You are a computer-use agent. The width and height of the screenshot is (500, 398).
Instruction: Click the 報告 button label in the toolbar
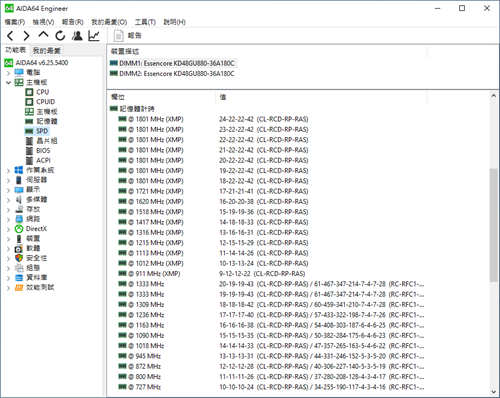point(135,36)
